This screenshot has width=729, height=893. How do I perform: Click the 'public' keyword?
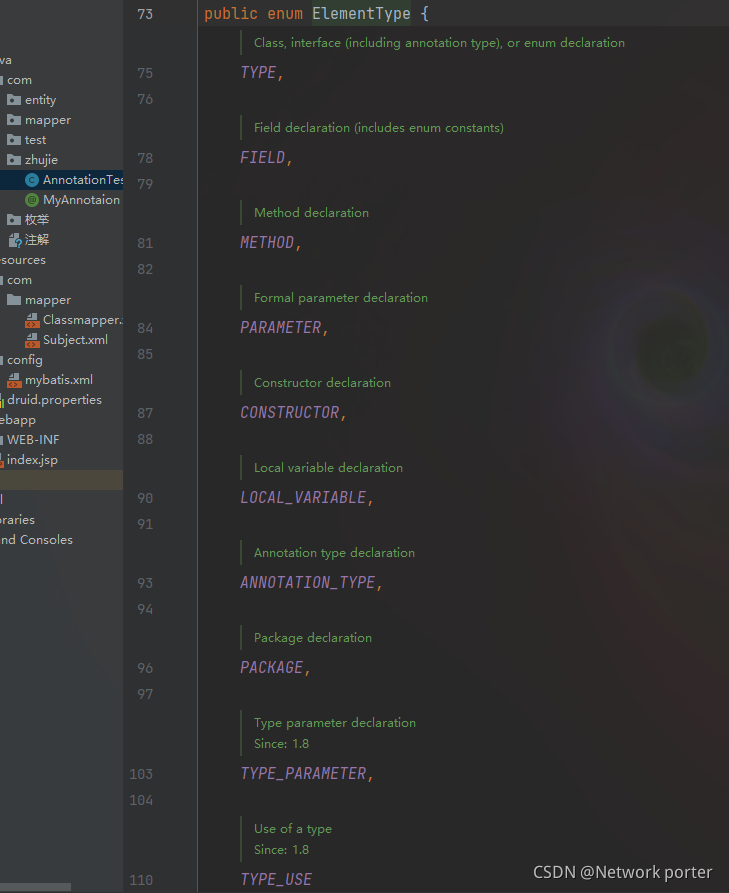[x=231, y=14]
